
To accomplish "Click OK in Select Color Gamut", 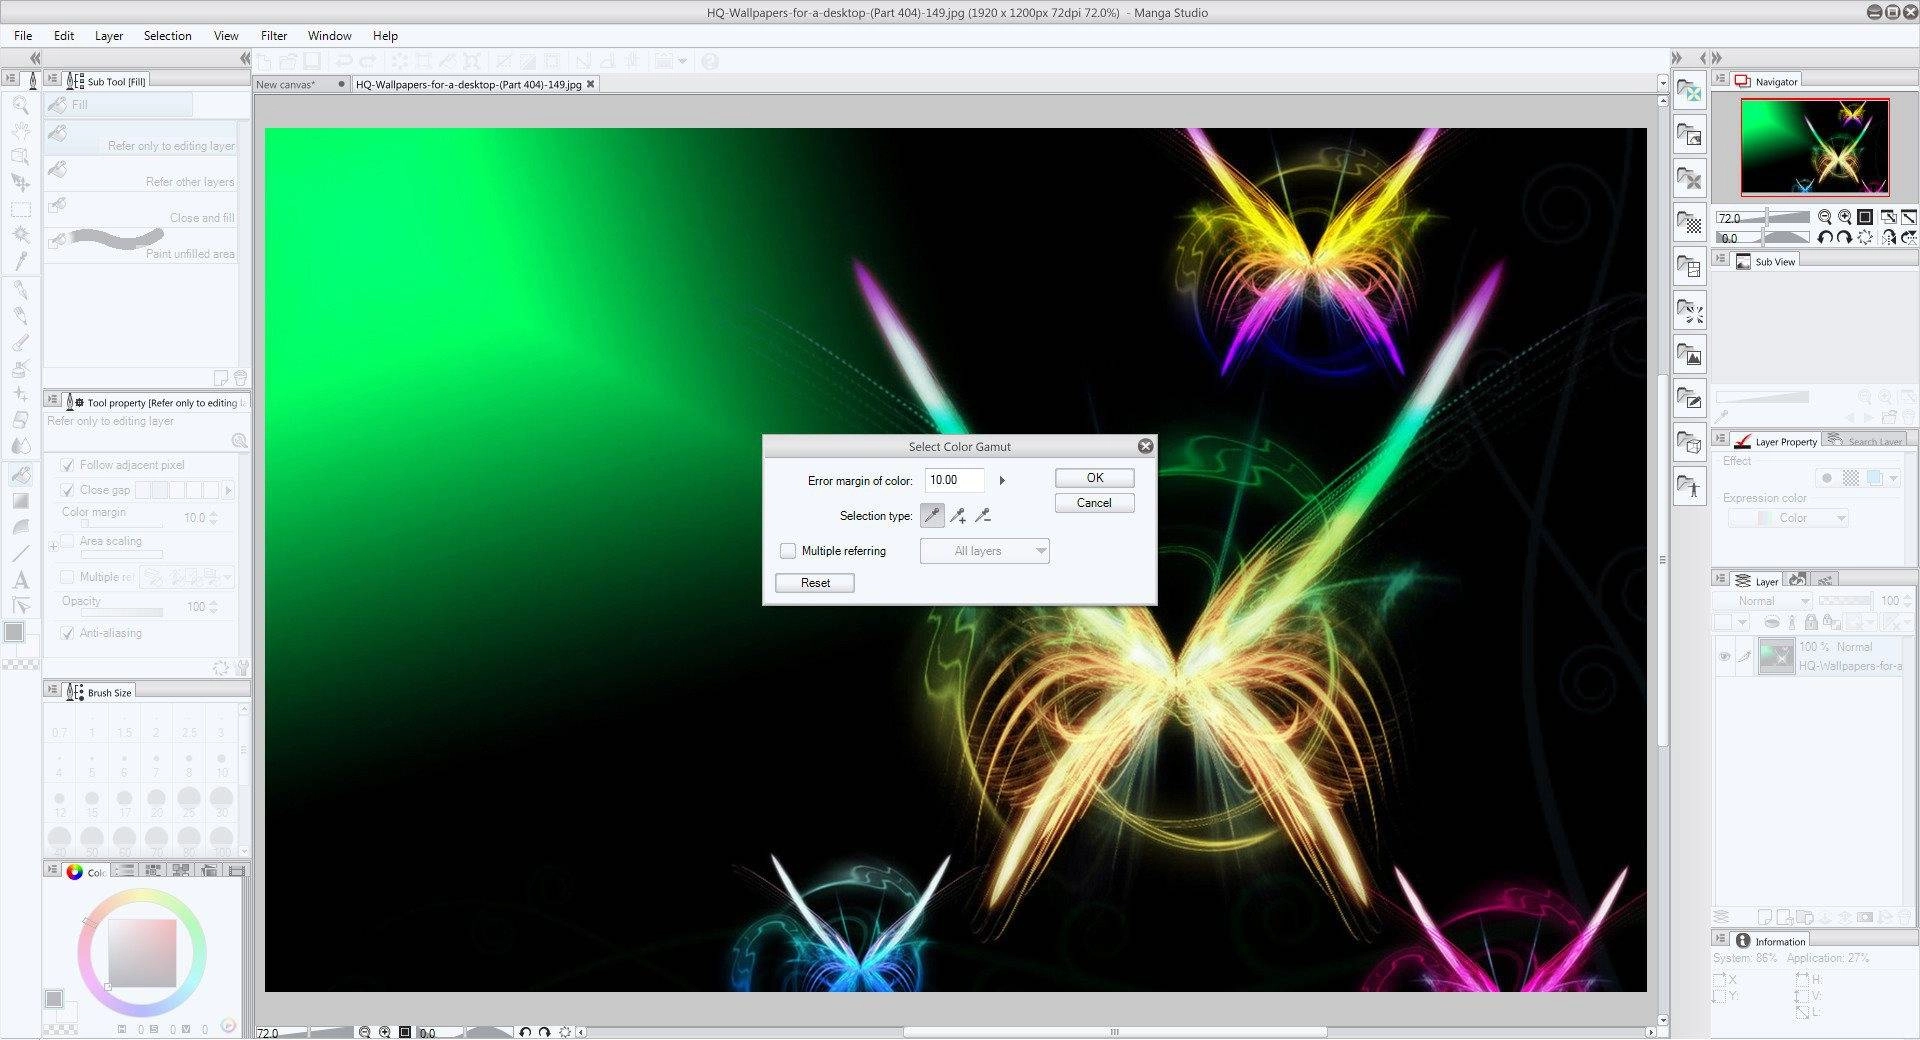I will (1095, 478).
